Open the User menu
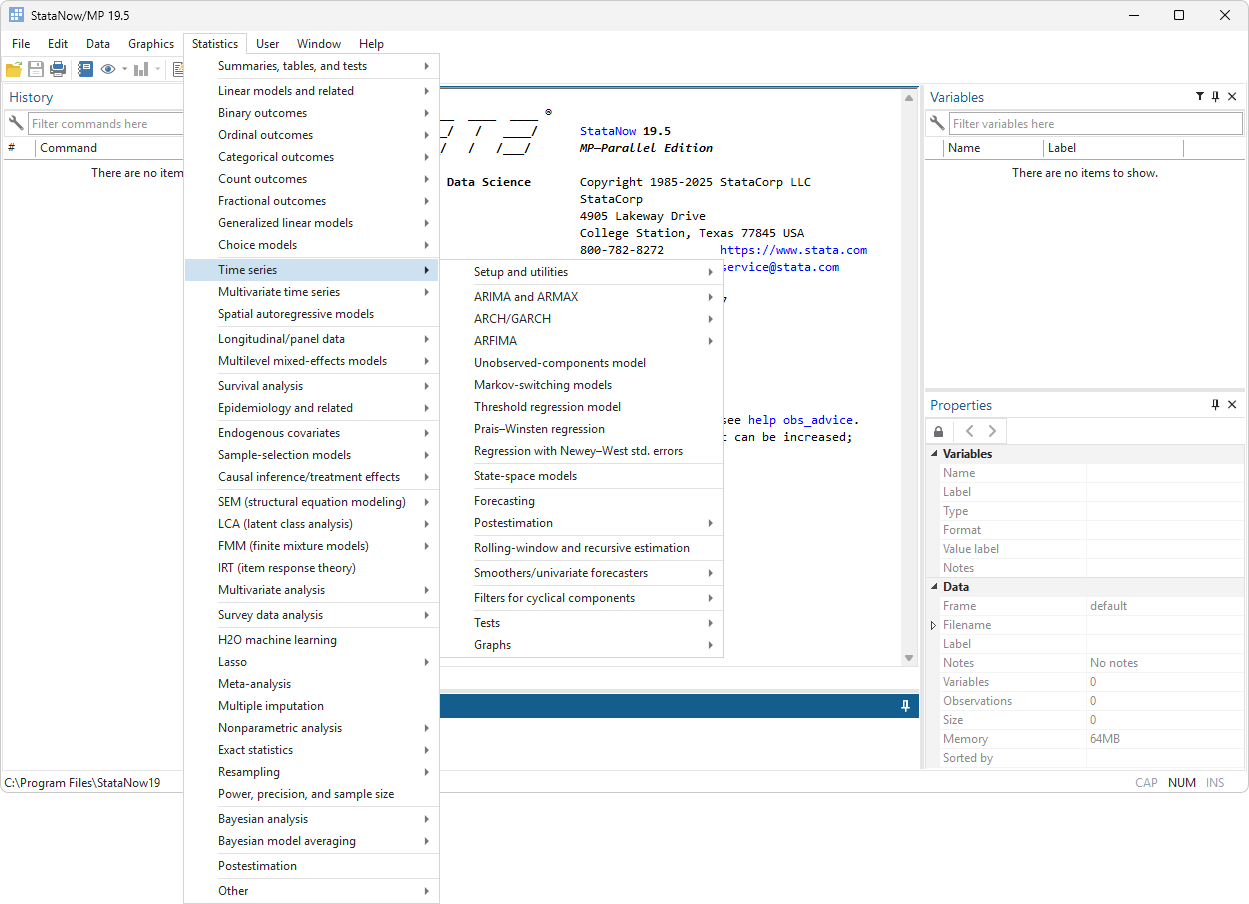 pos(267,44)
